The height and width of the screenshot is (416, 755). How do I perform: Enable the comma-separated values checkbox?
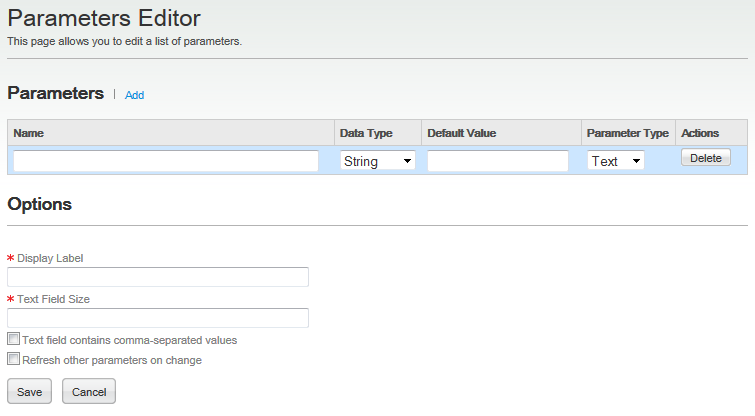tap(13, 340)
